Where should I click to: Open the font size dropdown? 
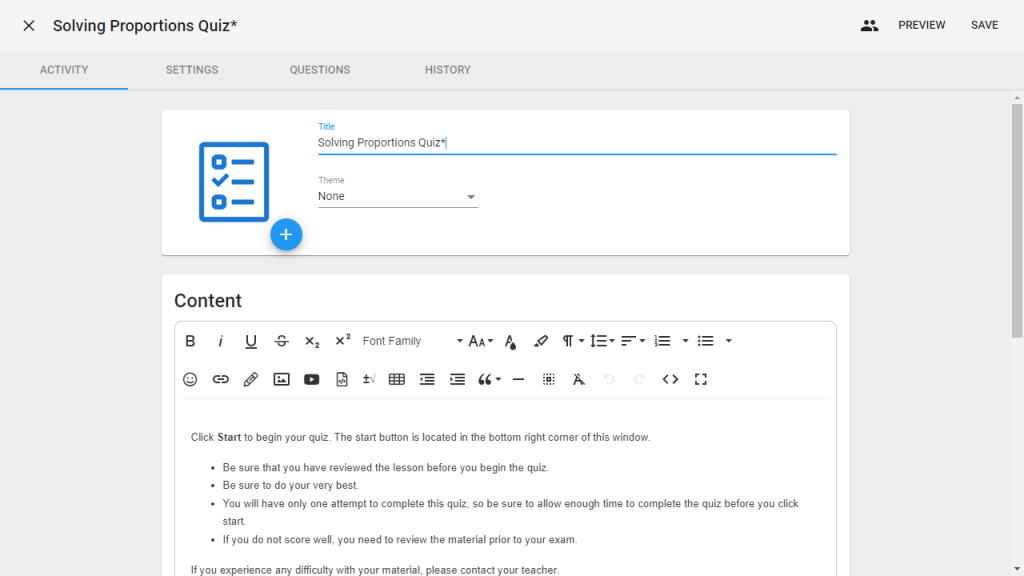[481, 341]
